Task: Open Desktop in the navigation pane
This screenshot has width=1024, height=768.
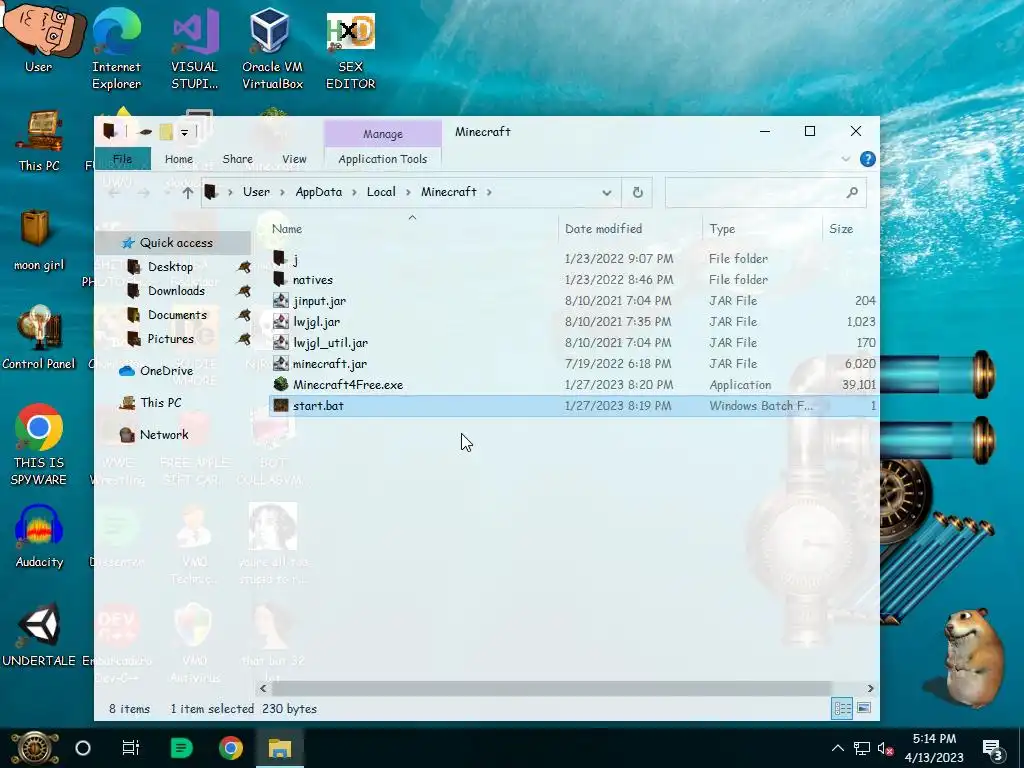Action: pos(170,266)
